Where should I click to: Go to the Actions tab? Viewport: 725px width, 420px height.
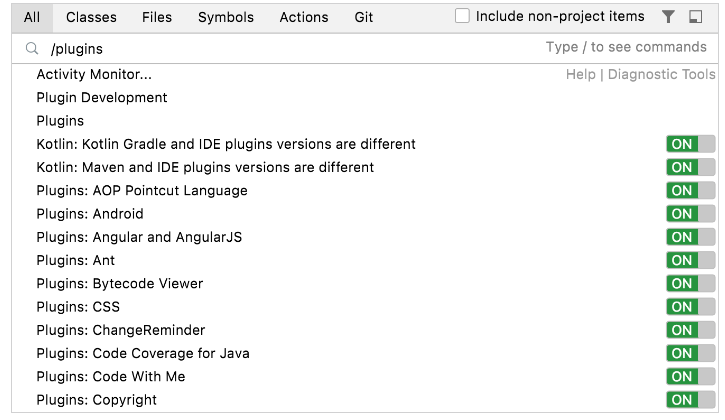[x=304, y=18]
